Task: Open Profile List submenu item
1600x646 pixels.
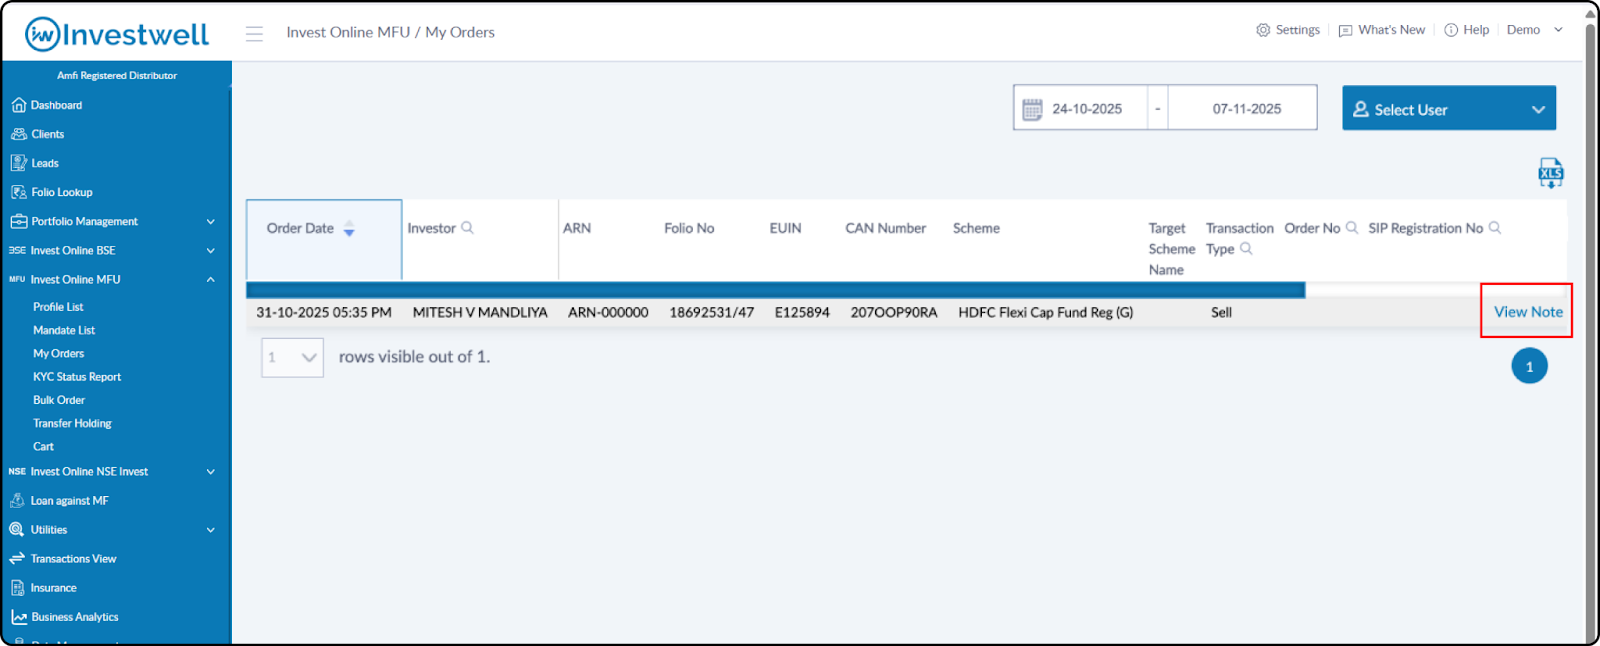Action: coord(58,307)
